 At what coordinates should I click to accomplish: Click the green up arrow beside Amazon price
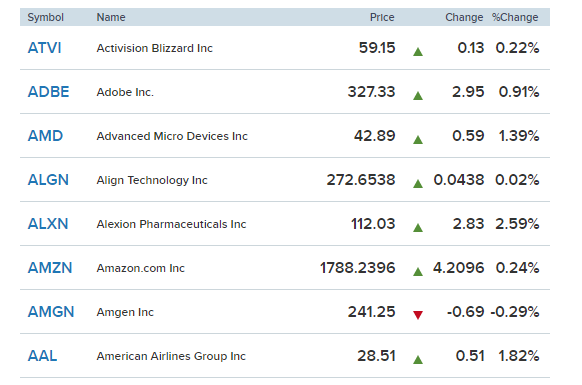click(418, 272)
